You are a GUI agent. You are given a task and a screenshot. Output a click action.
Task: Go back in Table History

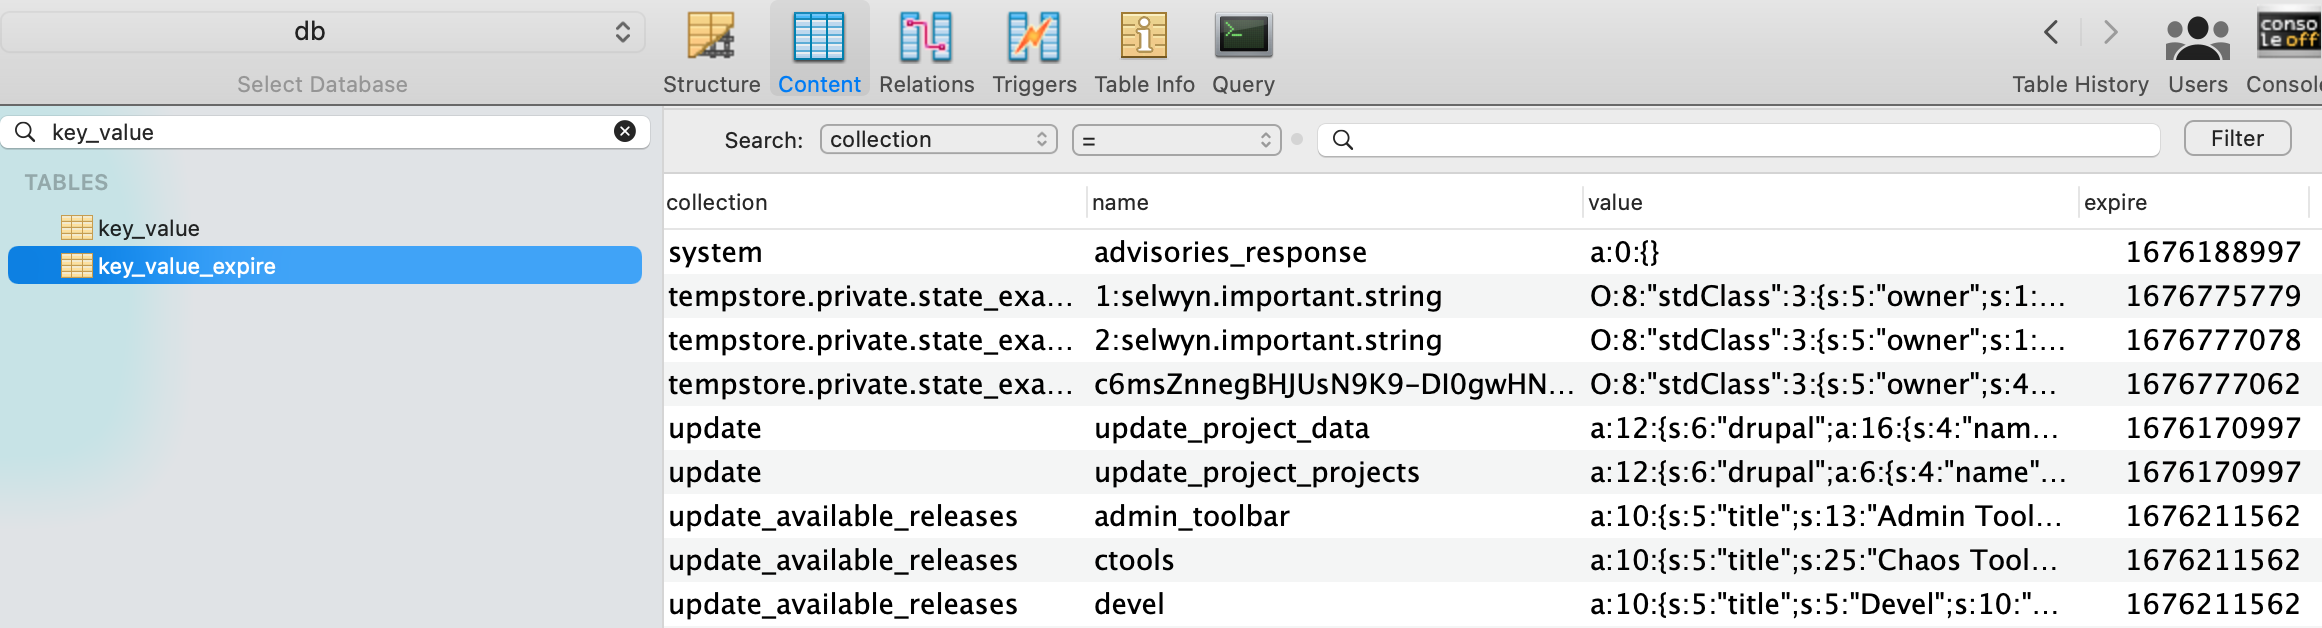pos(2051,32)
